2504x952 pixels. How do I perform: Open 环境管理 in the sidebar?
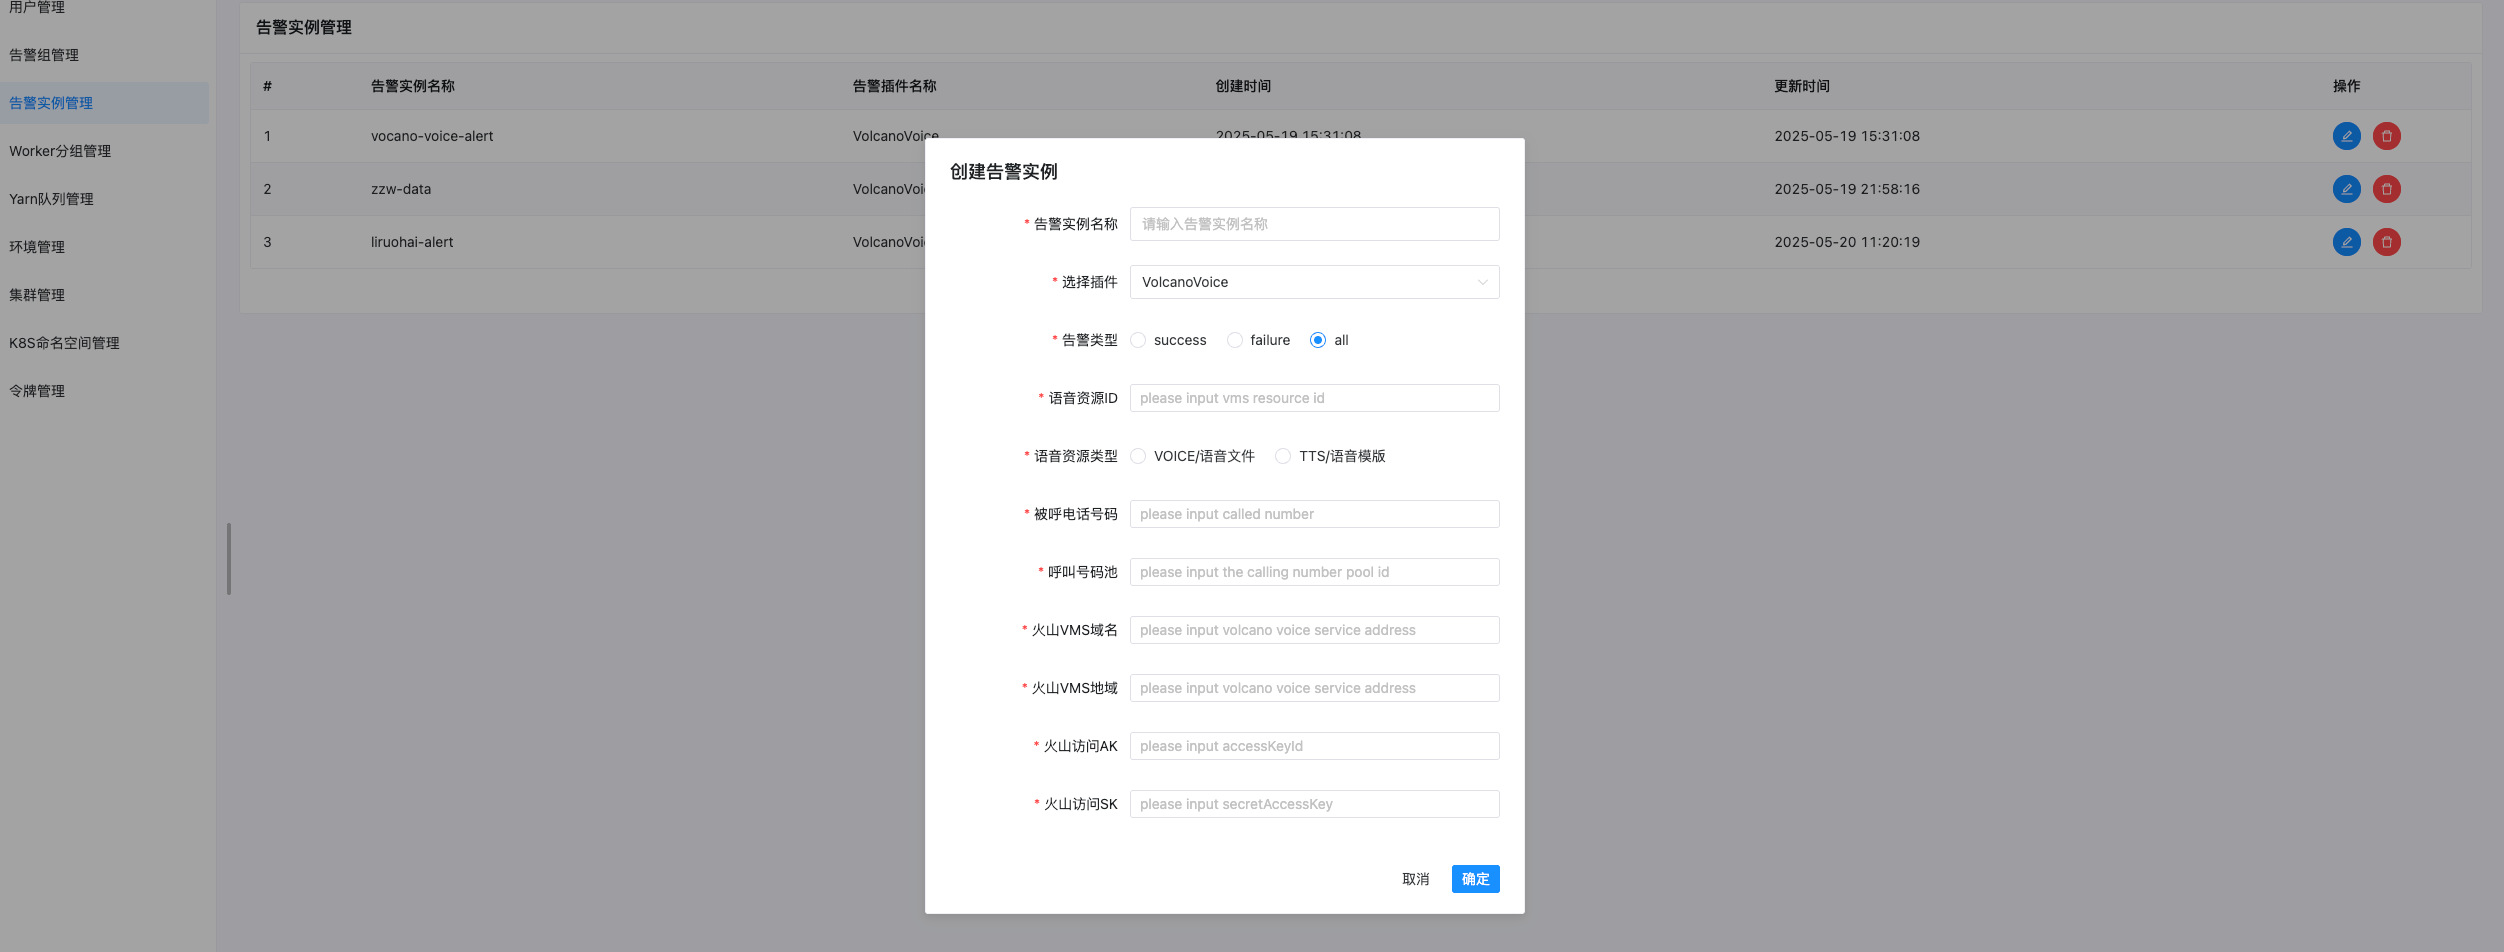[x=37, y=247]
